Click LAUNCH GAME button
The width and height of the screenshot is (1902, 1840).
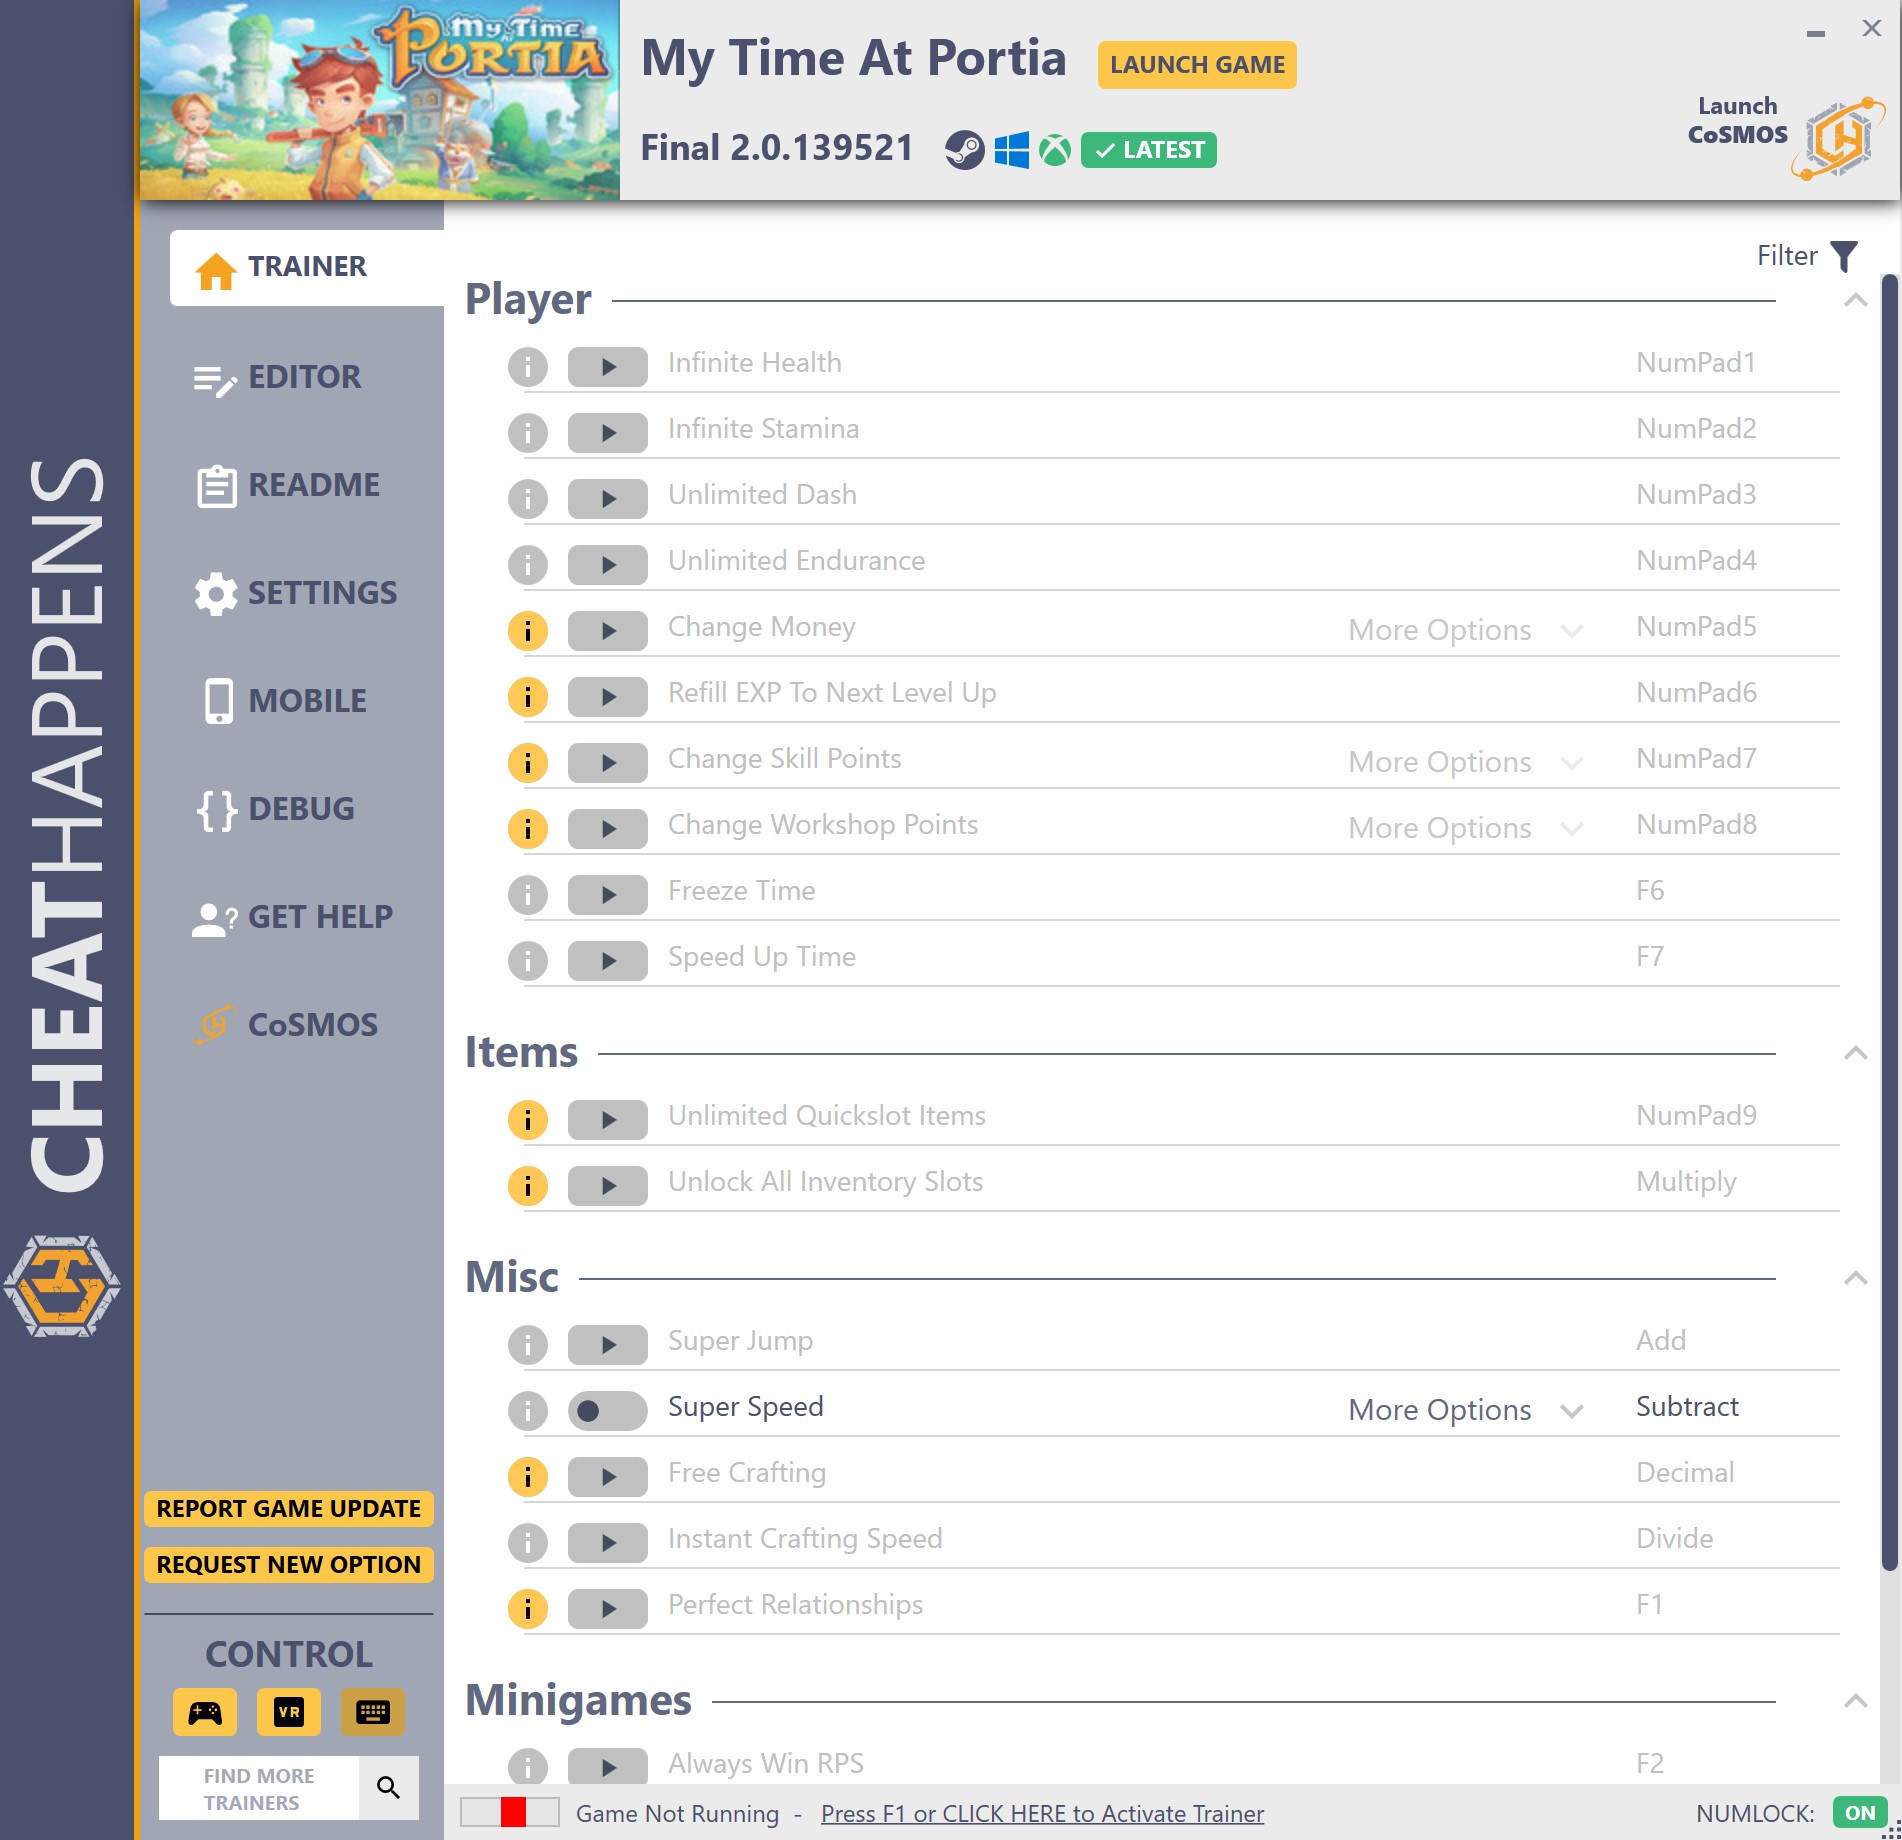pyautogui.click(x=1197, y=65)
